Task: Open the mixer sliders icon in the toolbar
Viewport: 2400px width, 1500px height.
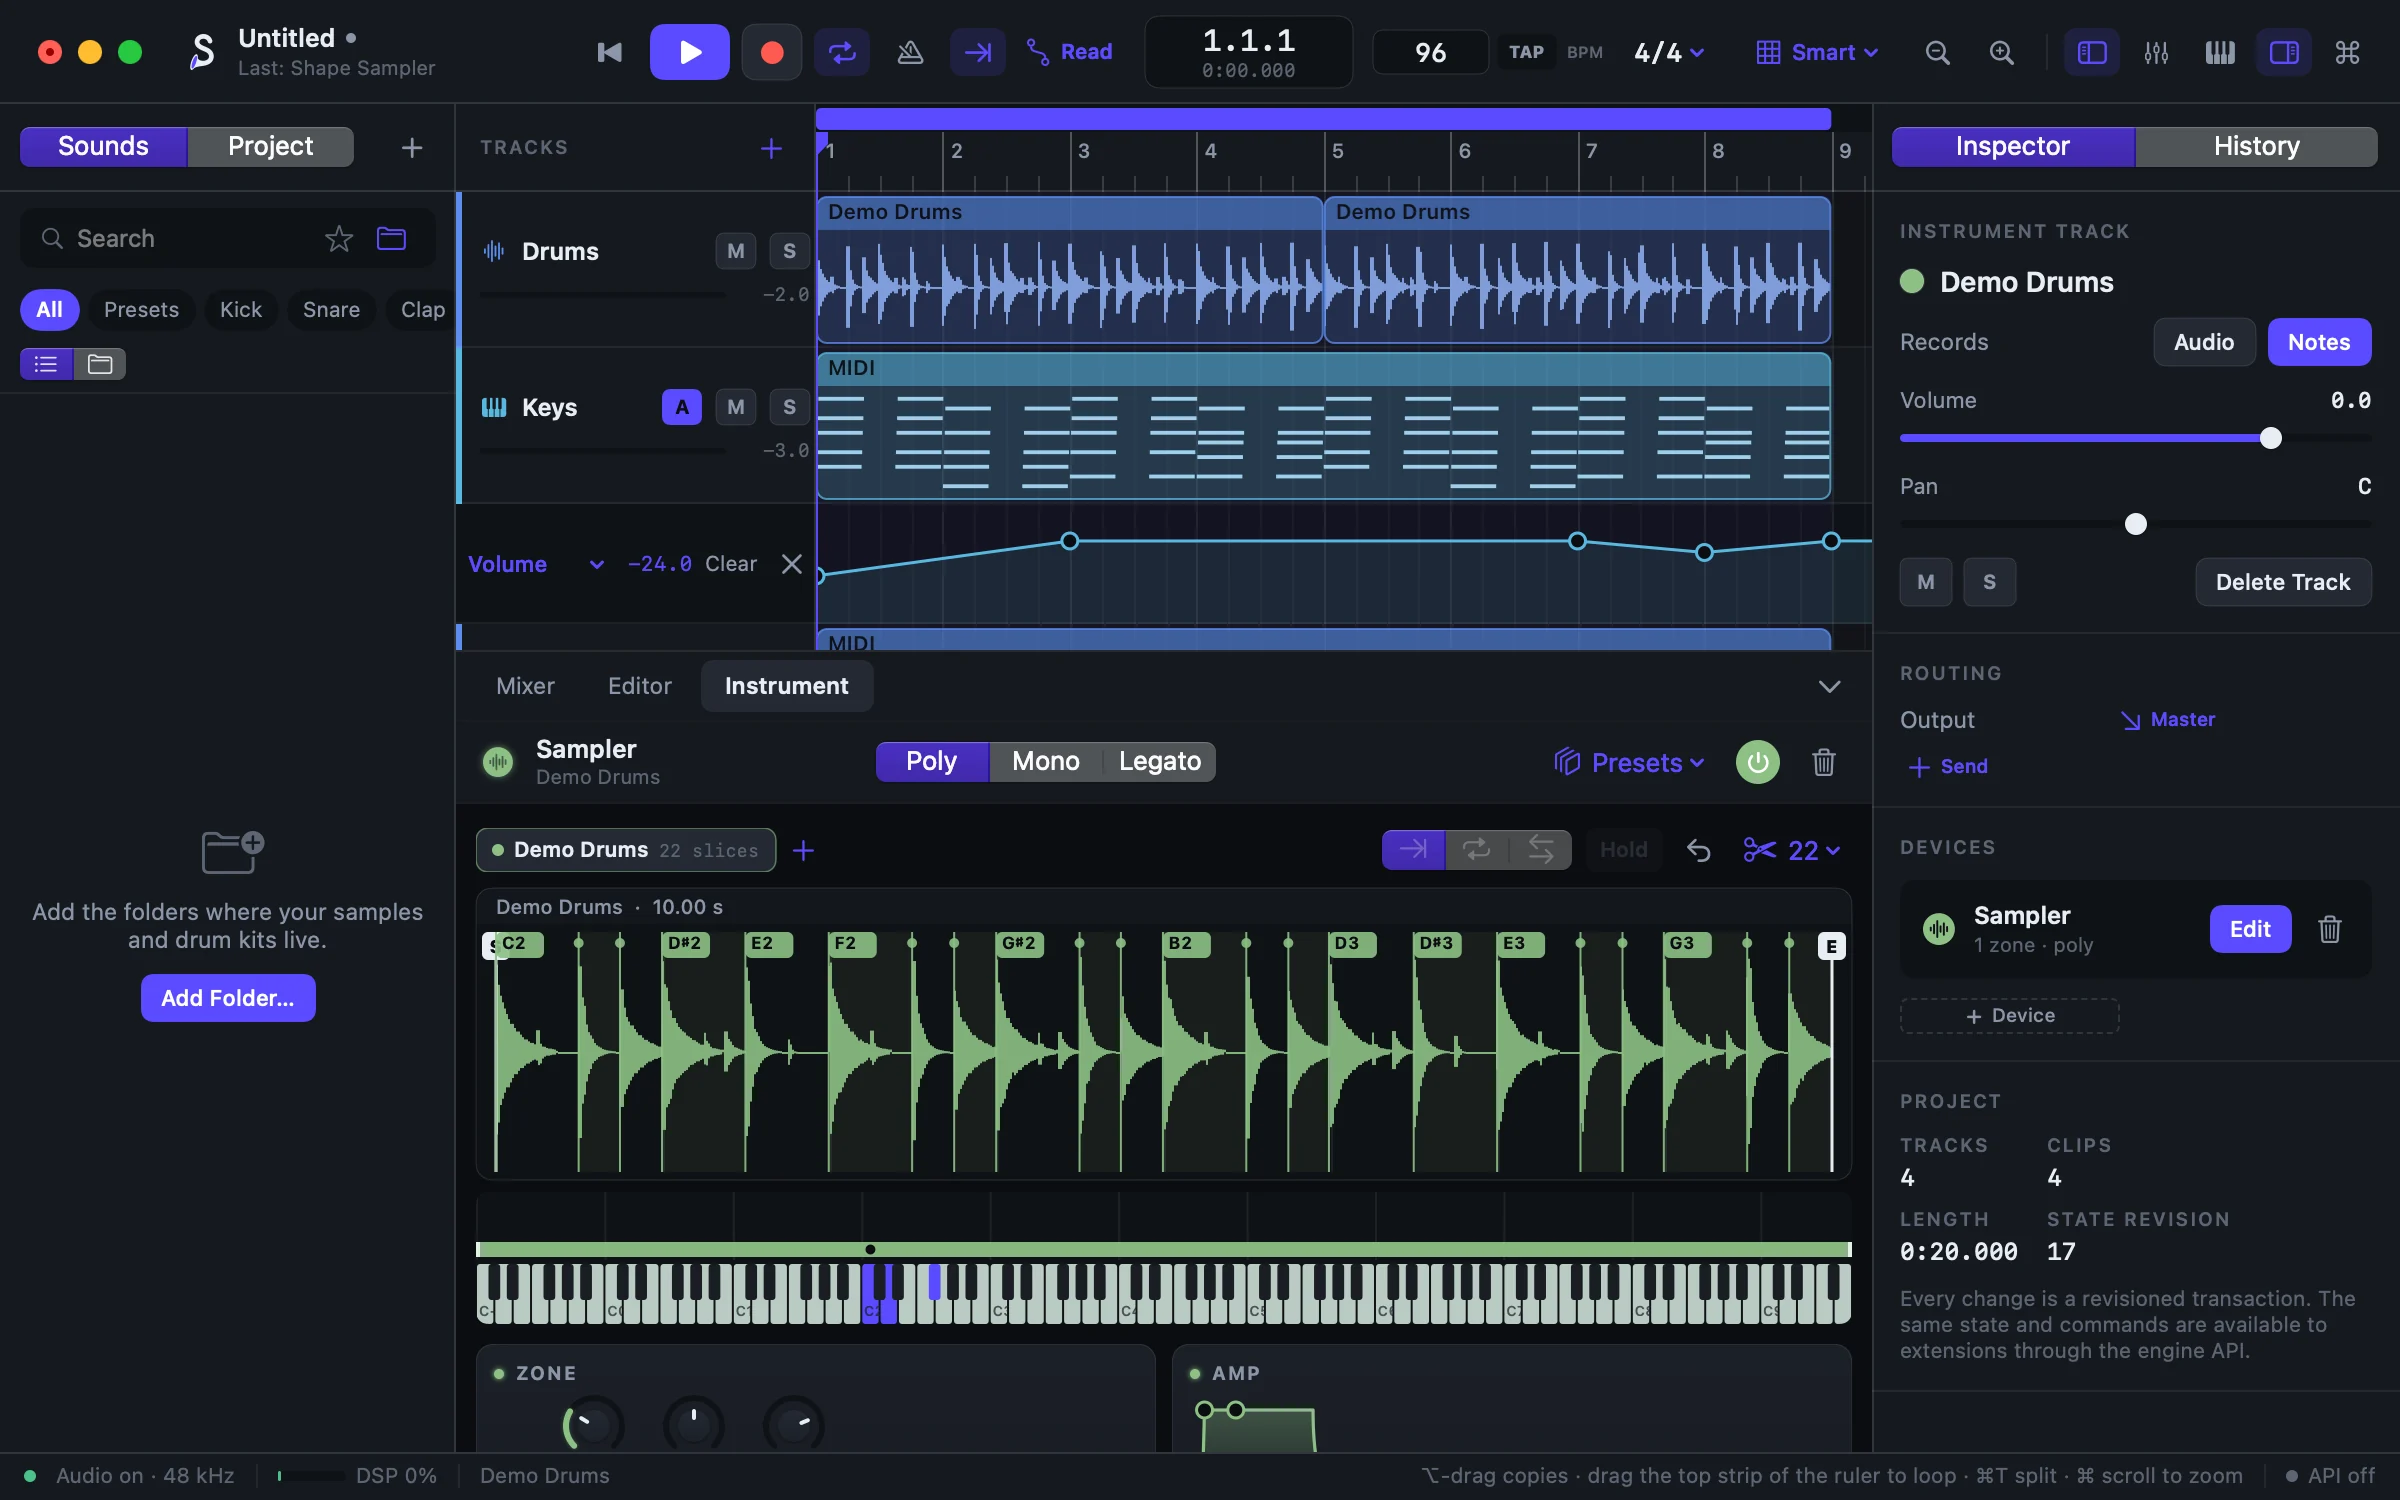Action: click(x=2156, y=52)
